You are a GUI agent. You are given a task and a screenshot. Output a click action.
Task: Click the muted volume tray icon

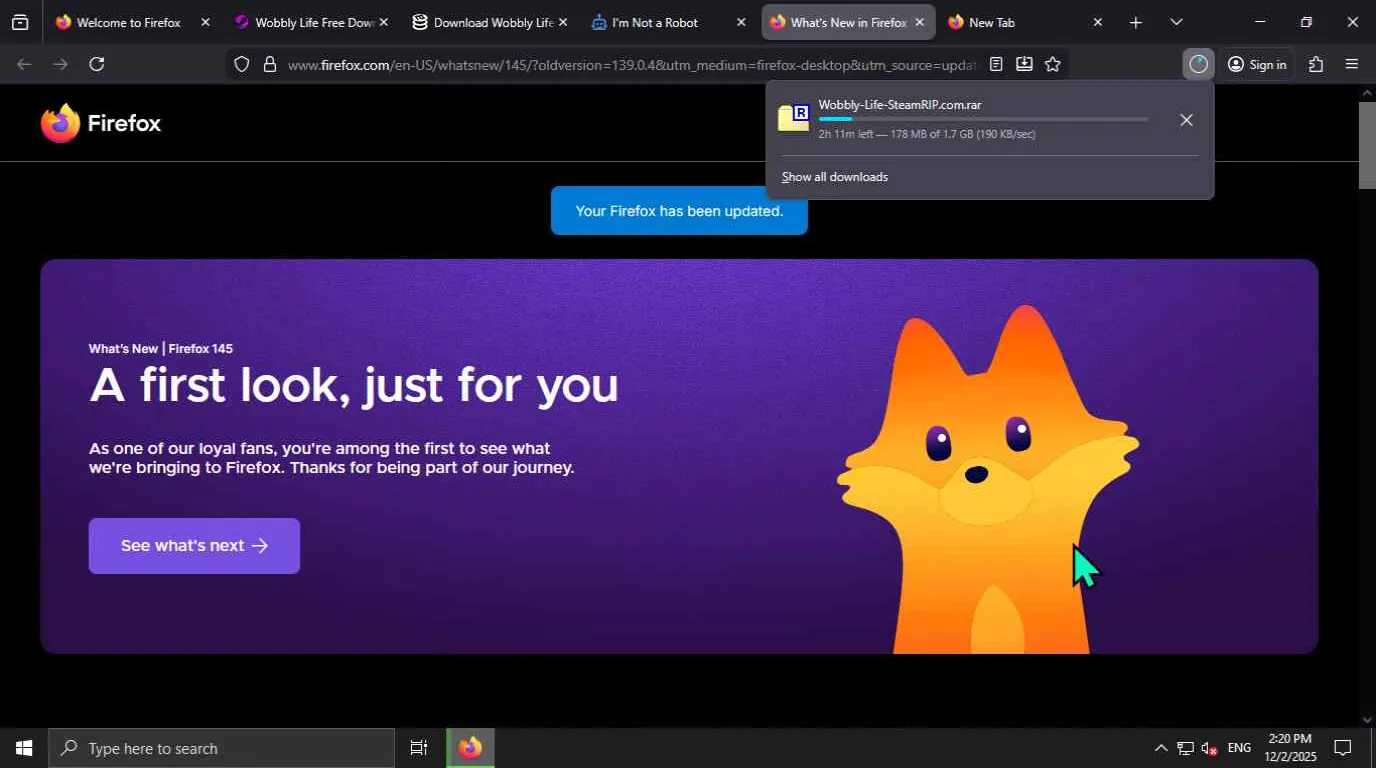point(1209,748)
